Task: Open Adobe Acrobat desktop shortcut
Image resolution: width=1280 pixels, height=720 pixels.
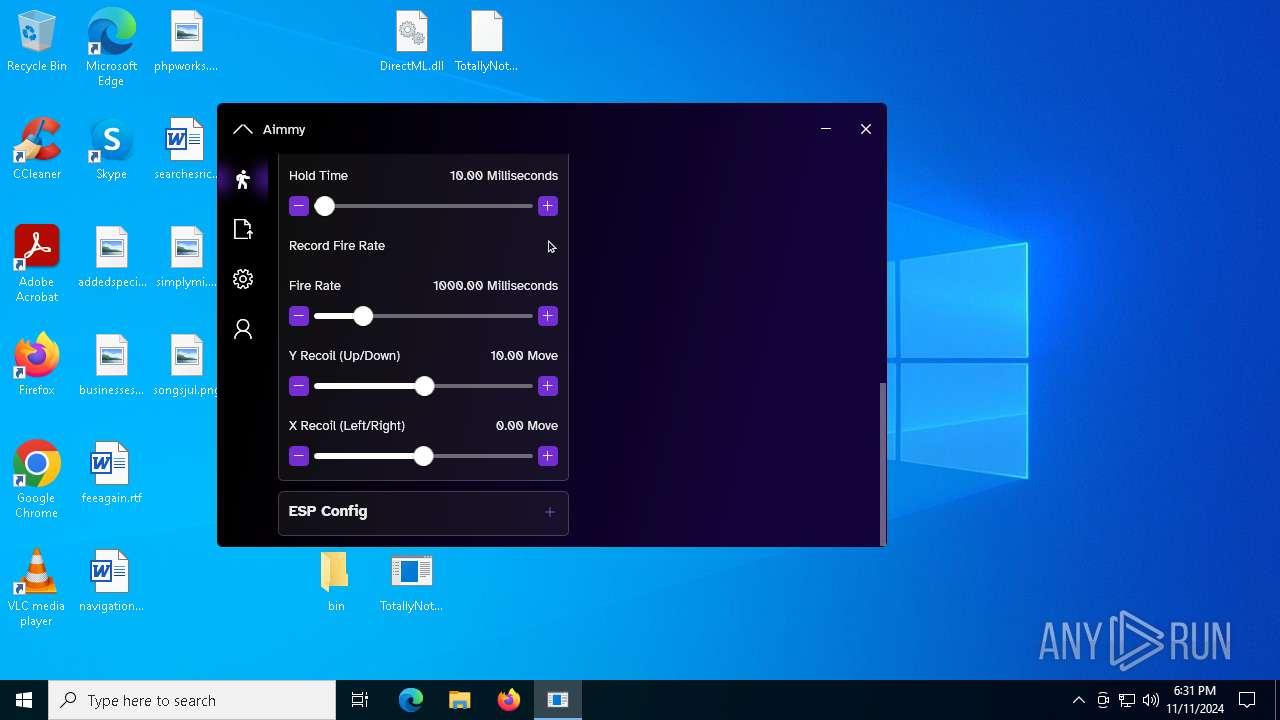Action: coord(37,264)
